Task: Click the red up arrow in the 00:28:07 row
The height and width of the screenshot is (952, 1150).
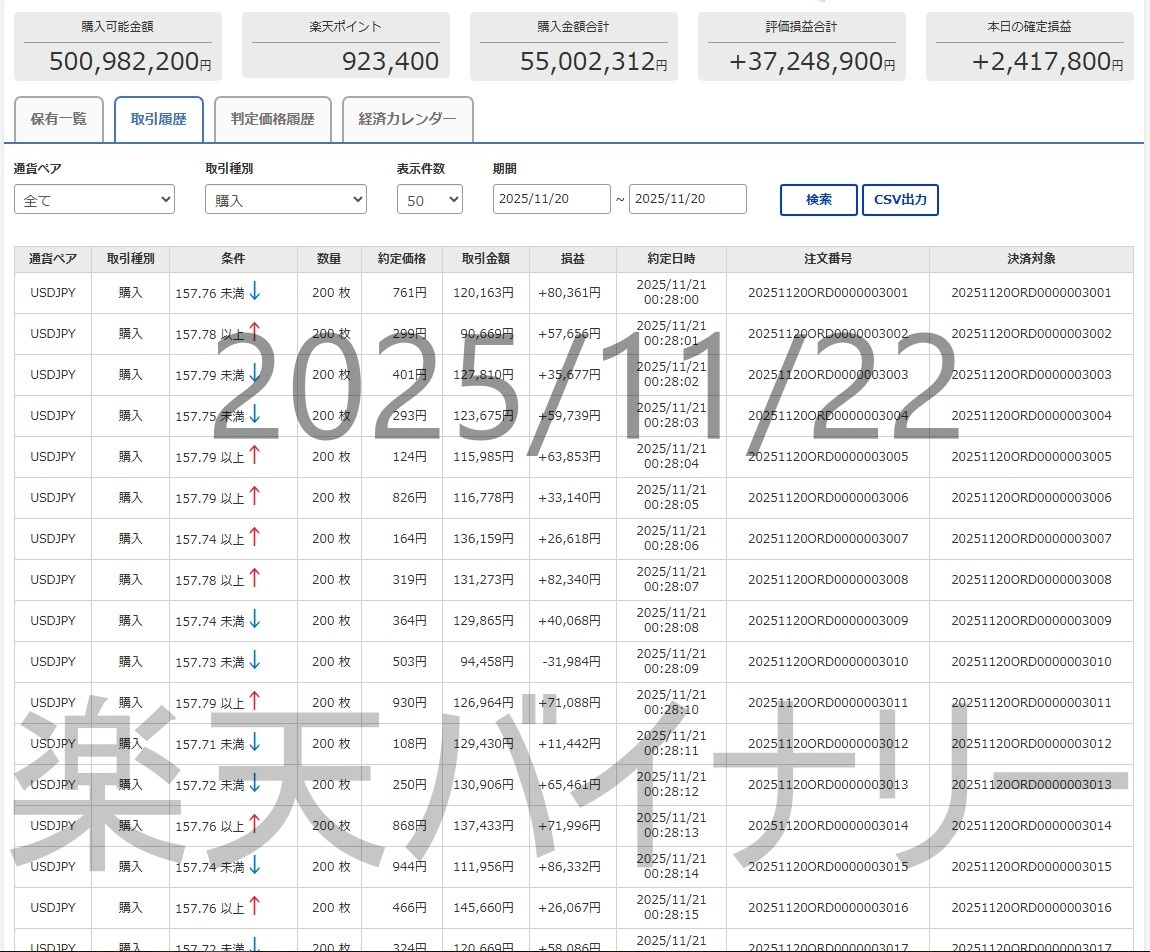Action: pyautogui.click(x=254, y=579)
